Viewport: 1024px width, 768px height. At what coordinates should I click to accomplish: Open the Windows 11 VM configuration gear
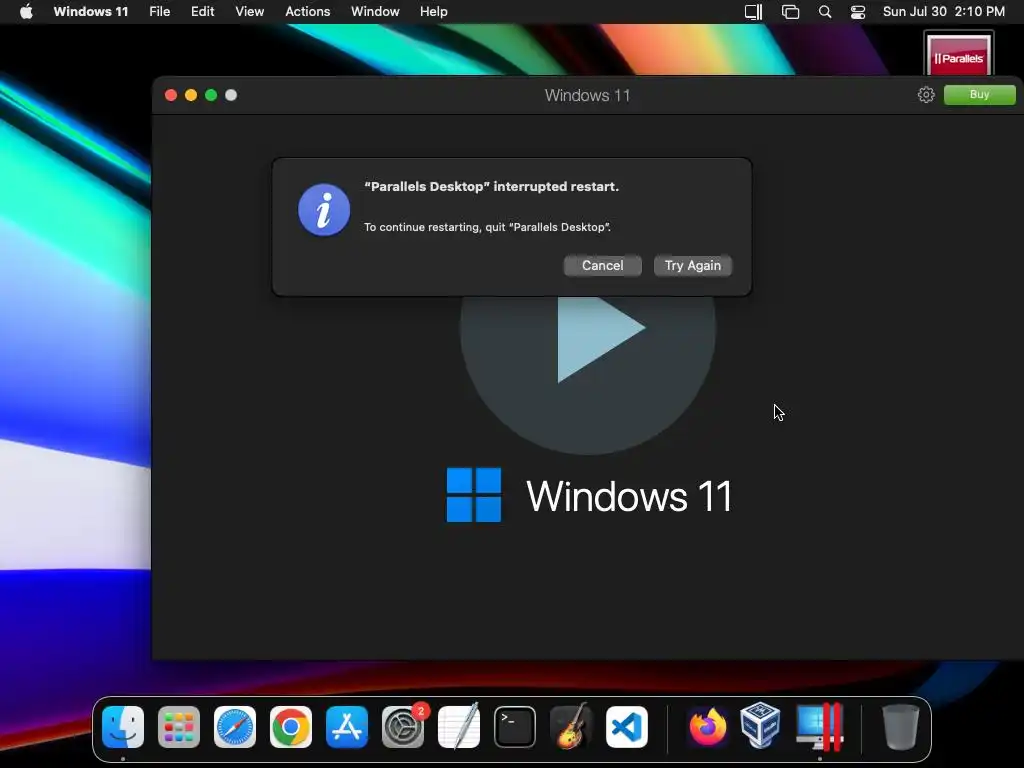[x=925, y=95]
